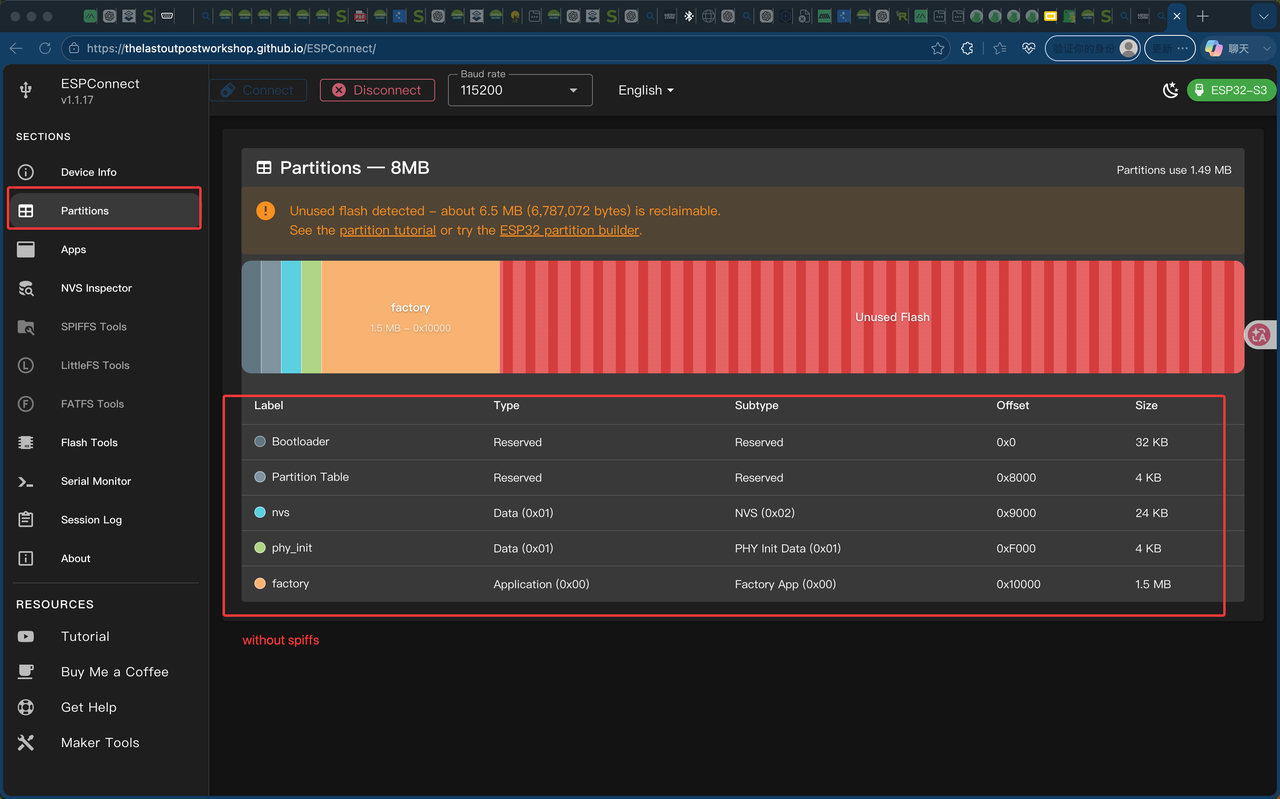Click the factory segment in partition bar
This screenshot has width=1280, height=799.
click(411, 317)
